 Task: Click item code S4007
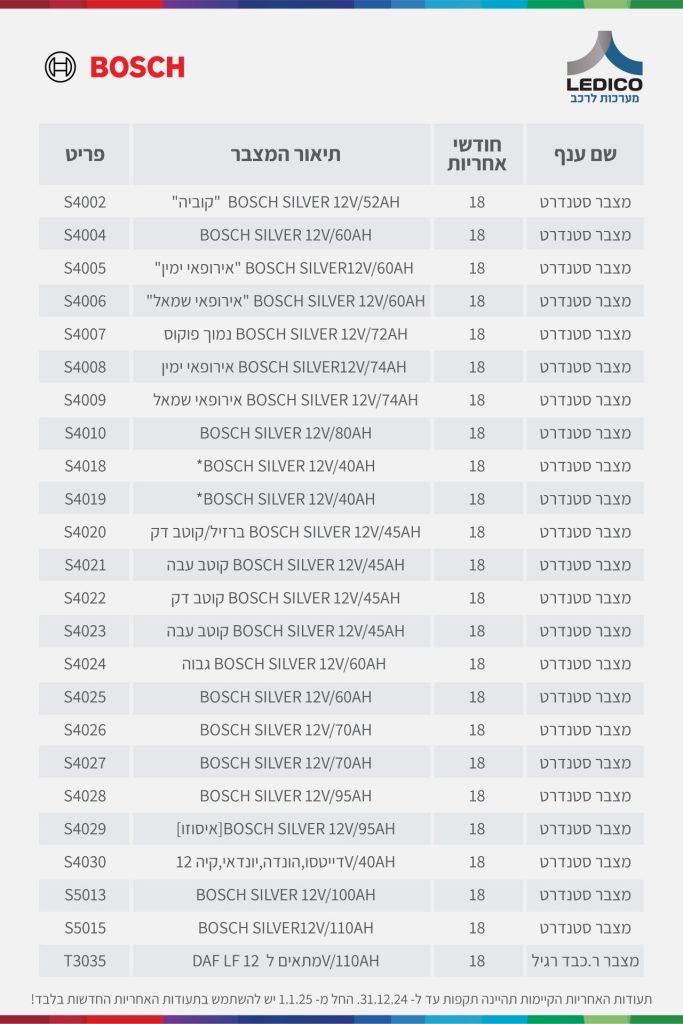coord(85,334)
